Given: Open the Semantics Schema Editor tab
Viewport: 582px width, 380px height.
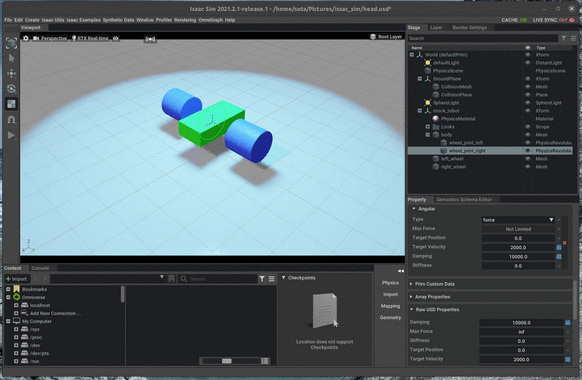Looking at the screenshot, I should [464, 200].
